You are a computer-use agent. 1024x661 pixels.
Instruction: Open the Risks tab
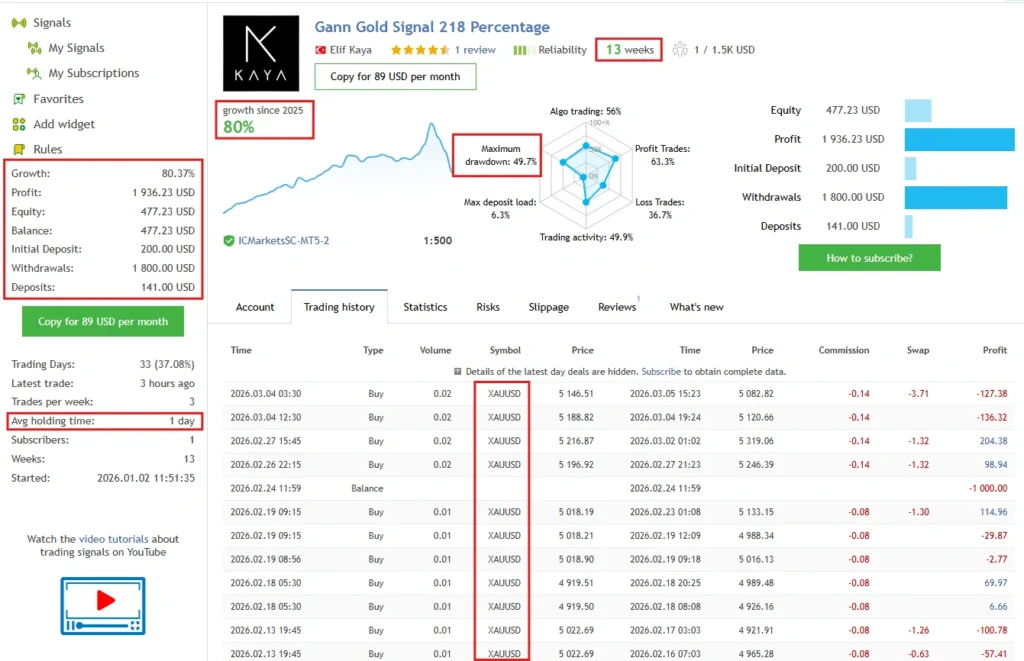pyautogui.click(x=488, y=307)
